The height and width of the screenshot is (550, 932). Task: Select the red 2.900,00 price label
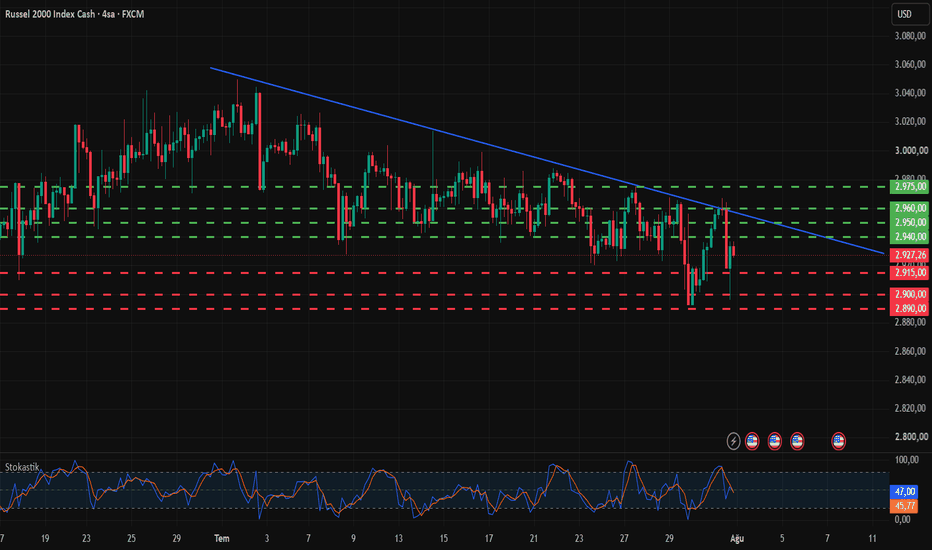[x=909, y=294]
